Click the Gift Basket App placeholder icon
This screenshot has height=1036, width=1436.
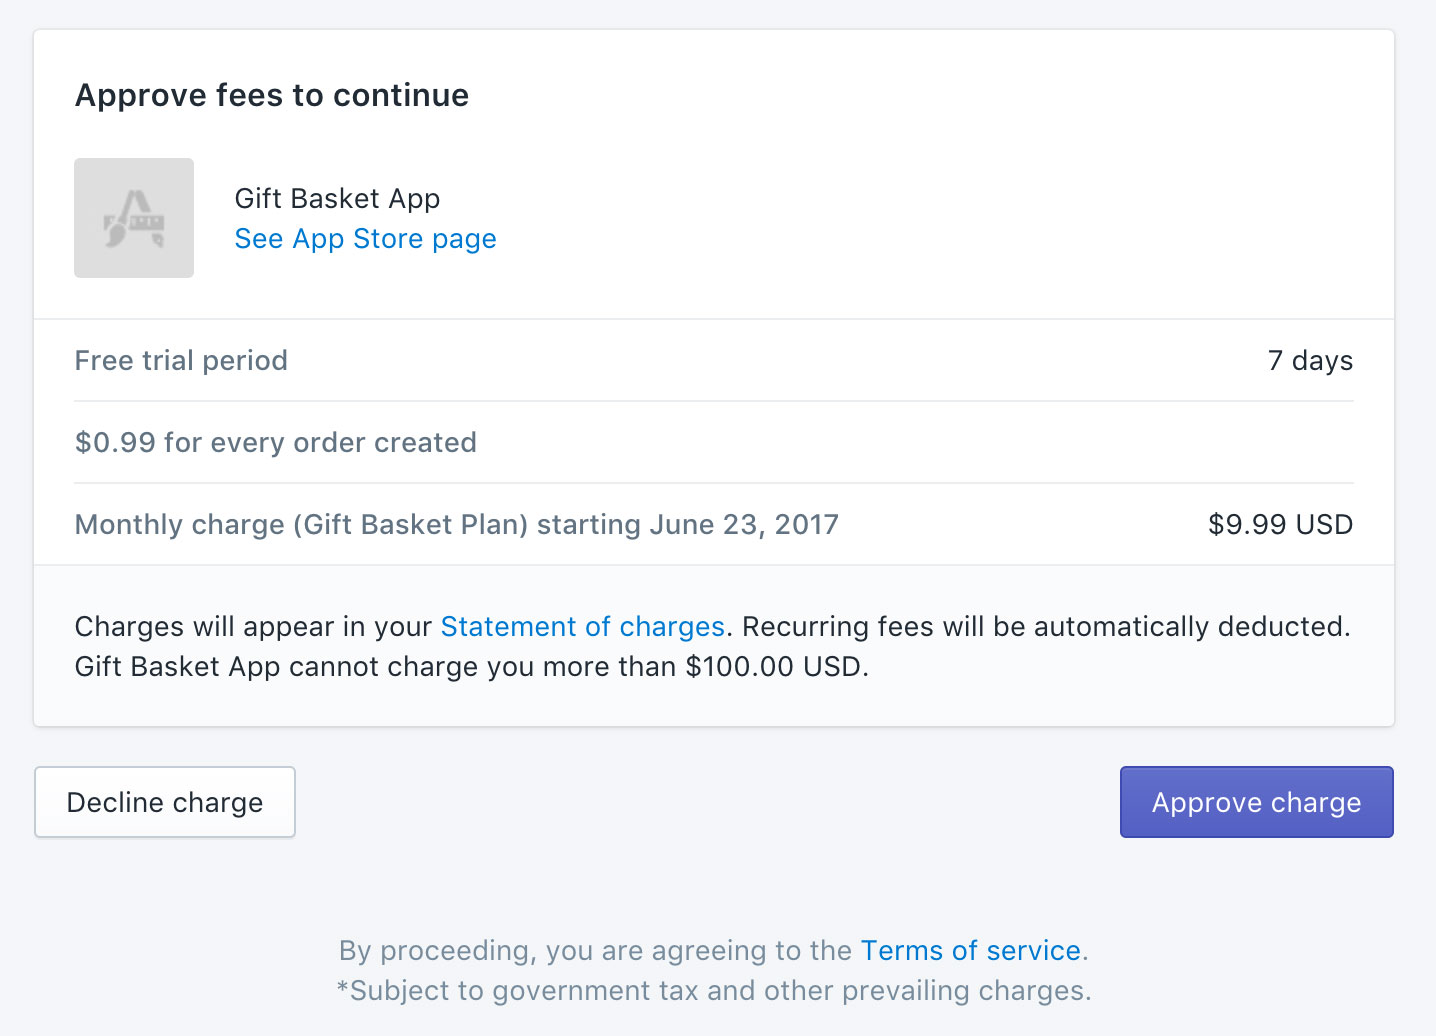(134, 218)
